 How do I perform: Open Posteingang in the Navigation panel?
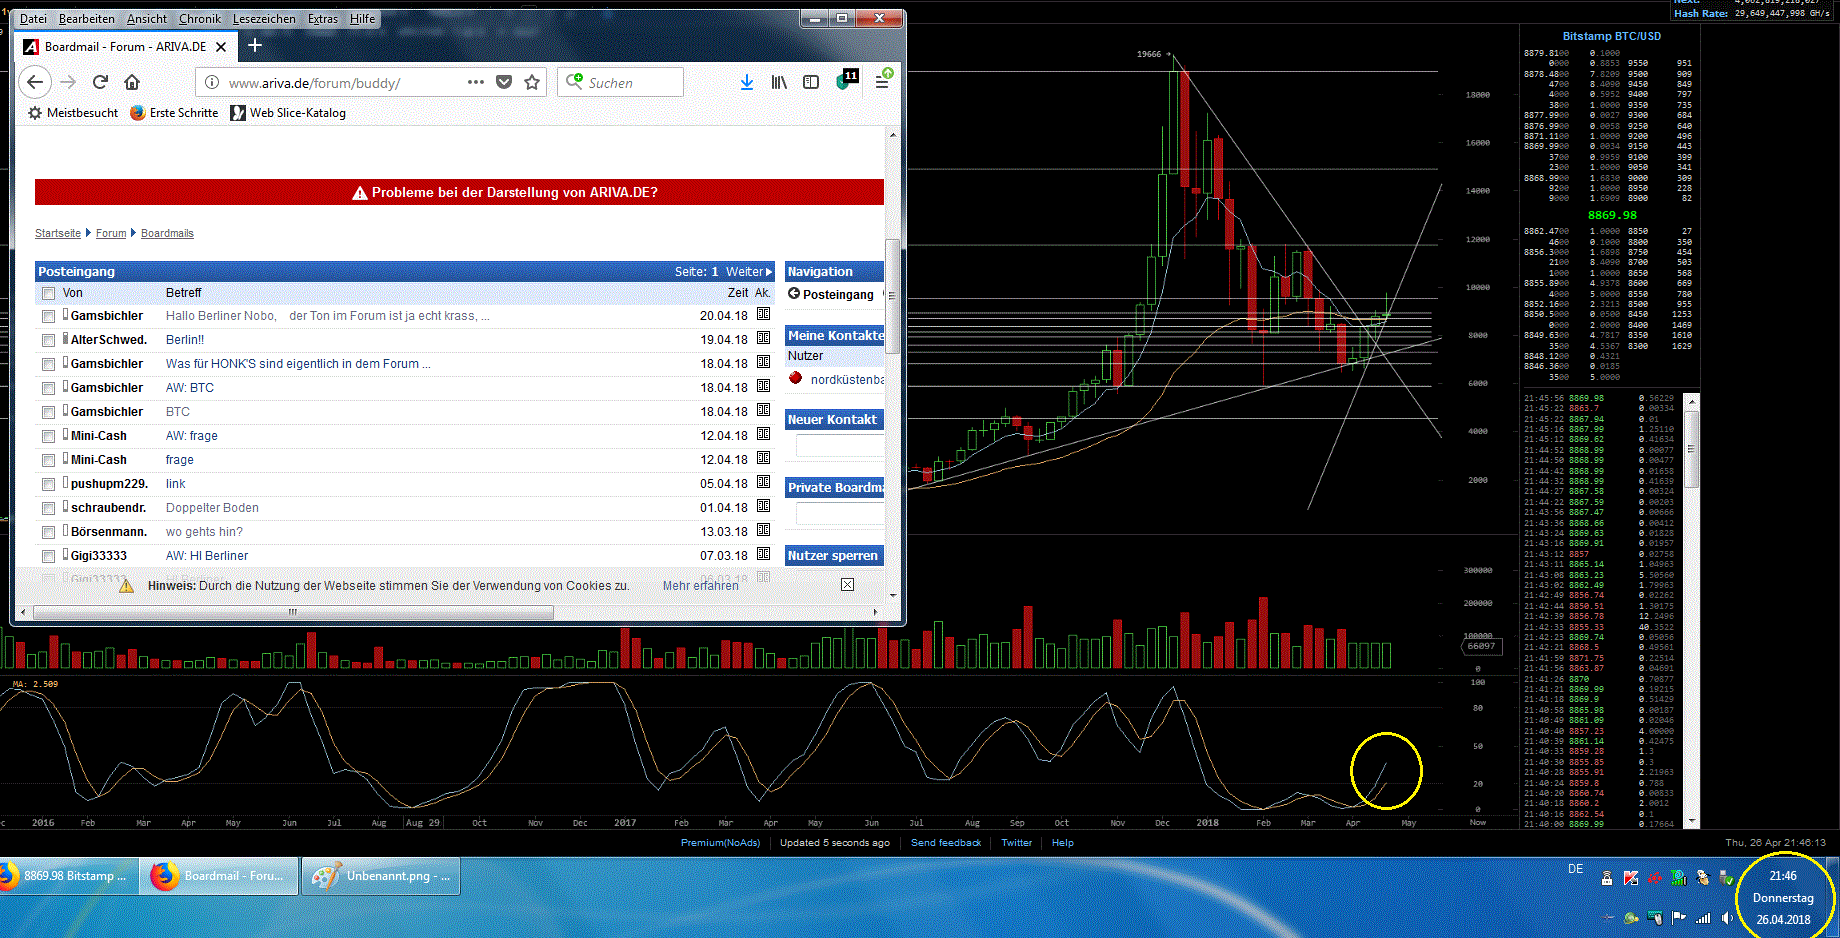tap(831, 294)
